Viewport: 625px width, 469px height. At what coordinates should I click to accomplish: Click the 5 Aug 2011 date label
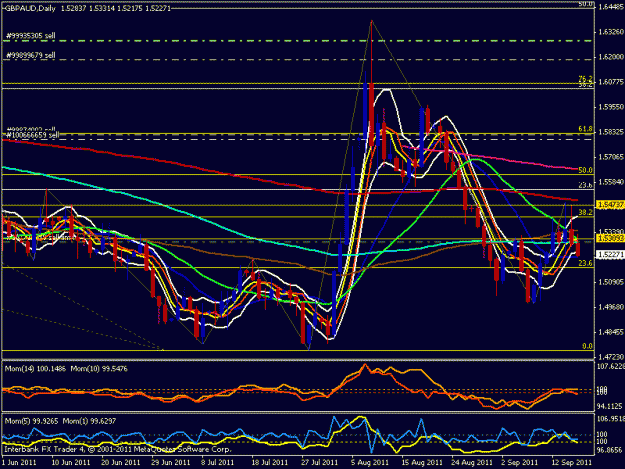(x=370, y=463)
